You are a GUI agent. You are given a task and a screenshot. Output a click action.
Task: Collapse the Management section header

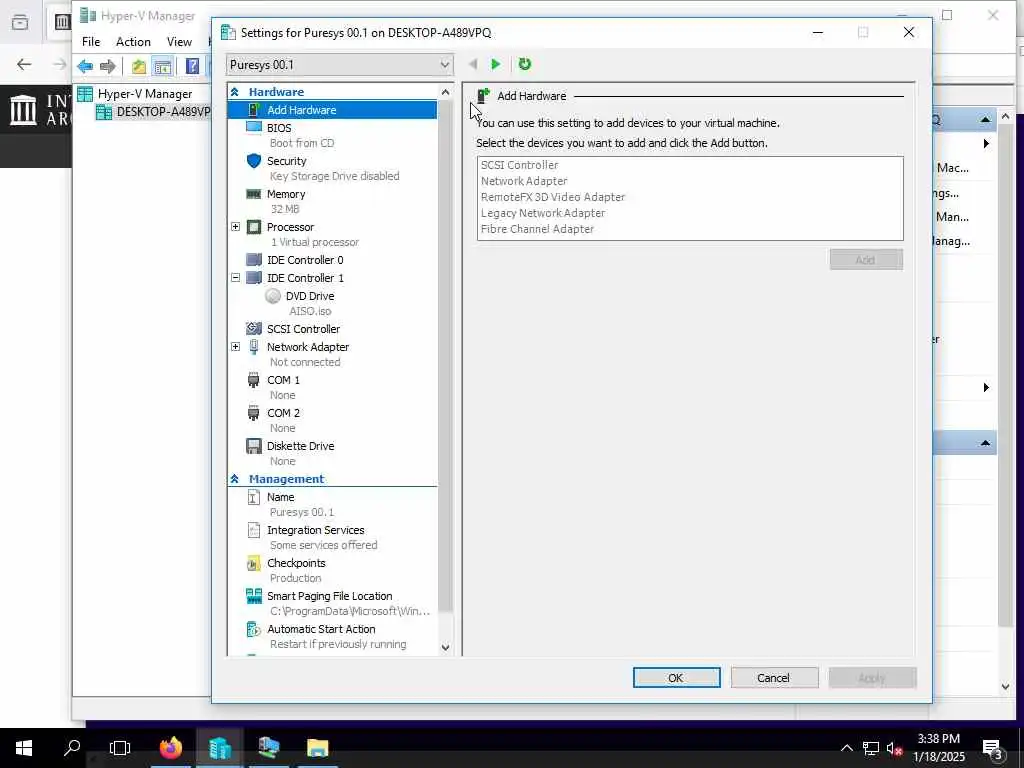click(234, 479)
